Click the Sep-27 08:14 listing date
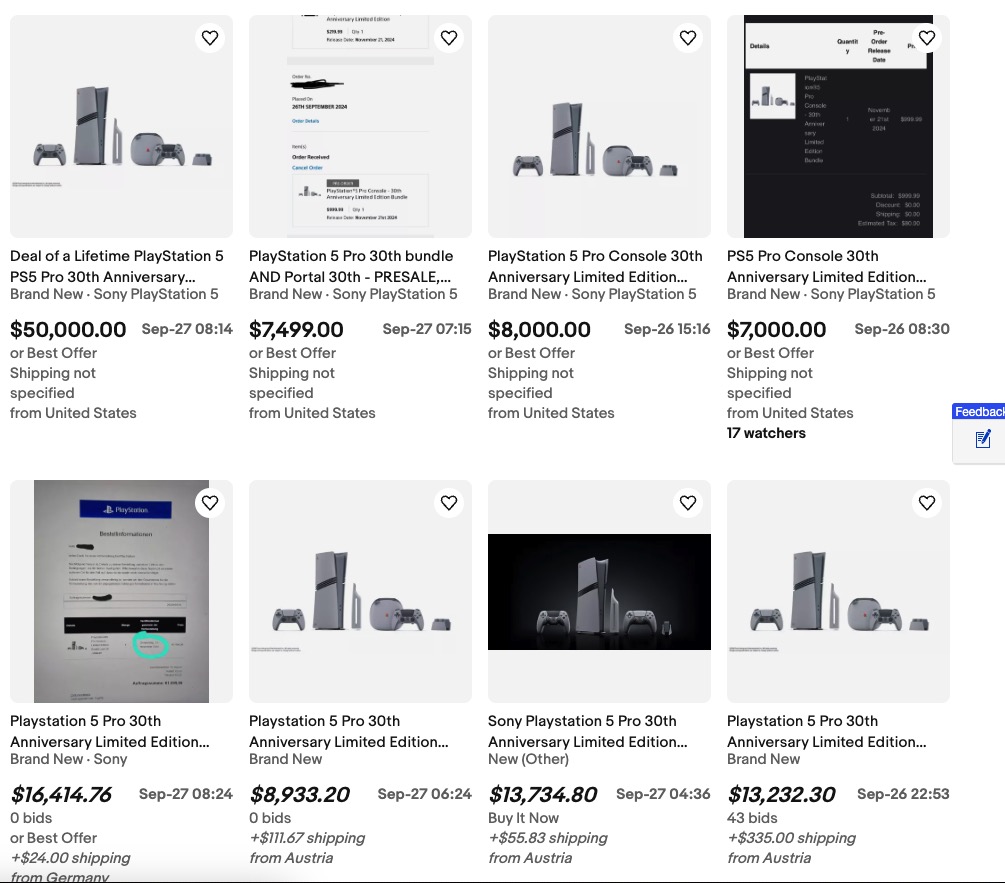Screen dimensions: 1005x883 187,329
